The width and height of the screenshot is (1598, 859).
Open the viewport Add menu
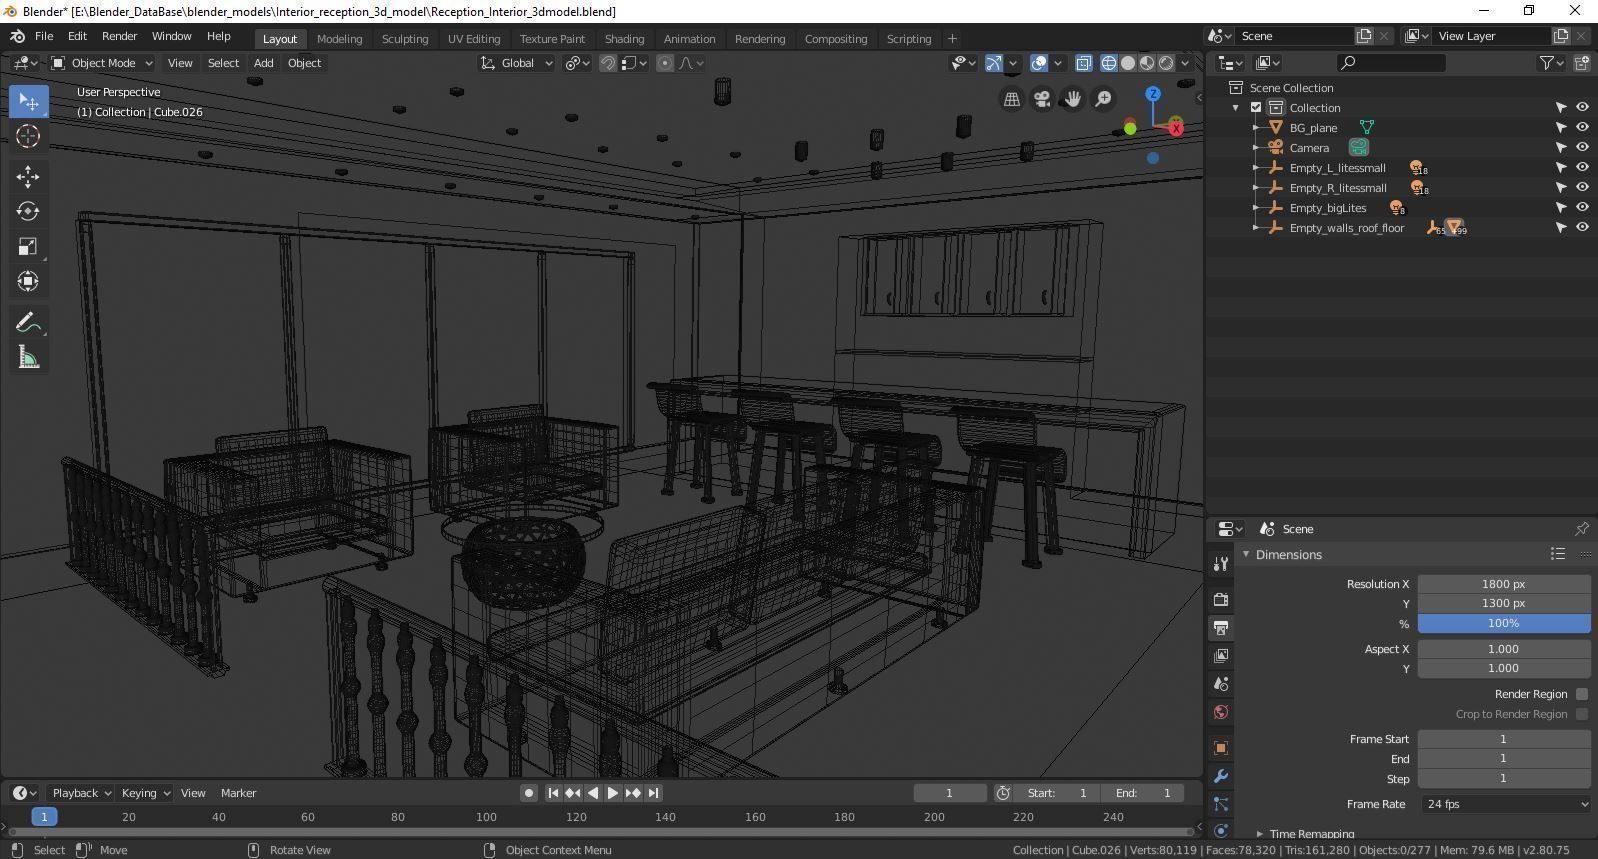point(263,63)
